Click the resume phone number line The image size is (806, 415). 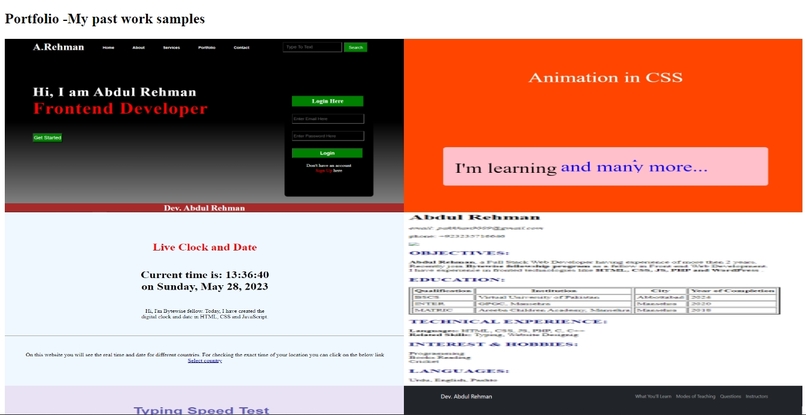[x=457, y=236]
